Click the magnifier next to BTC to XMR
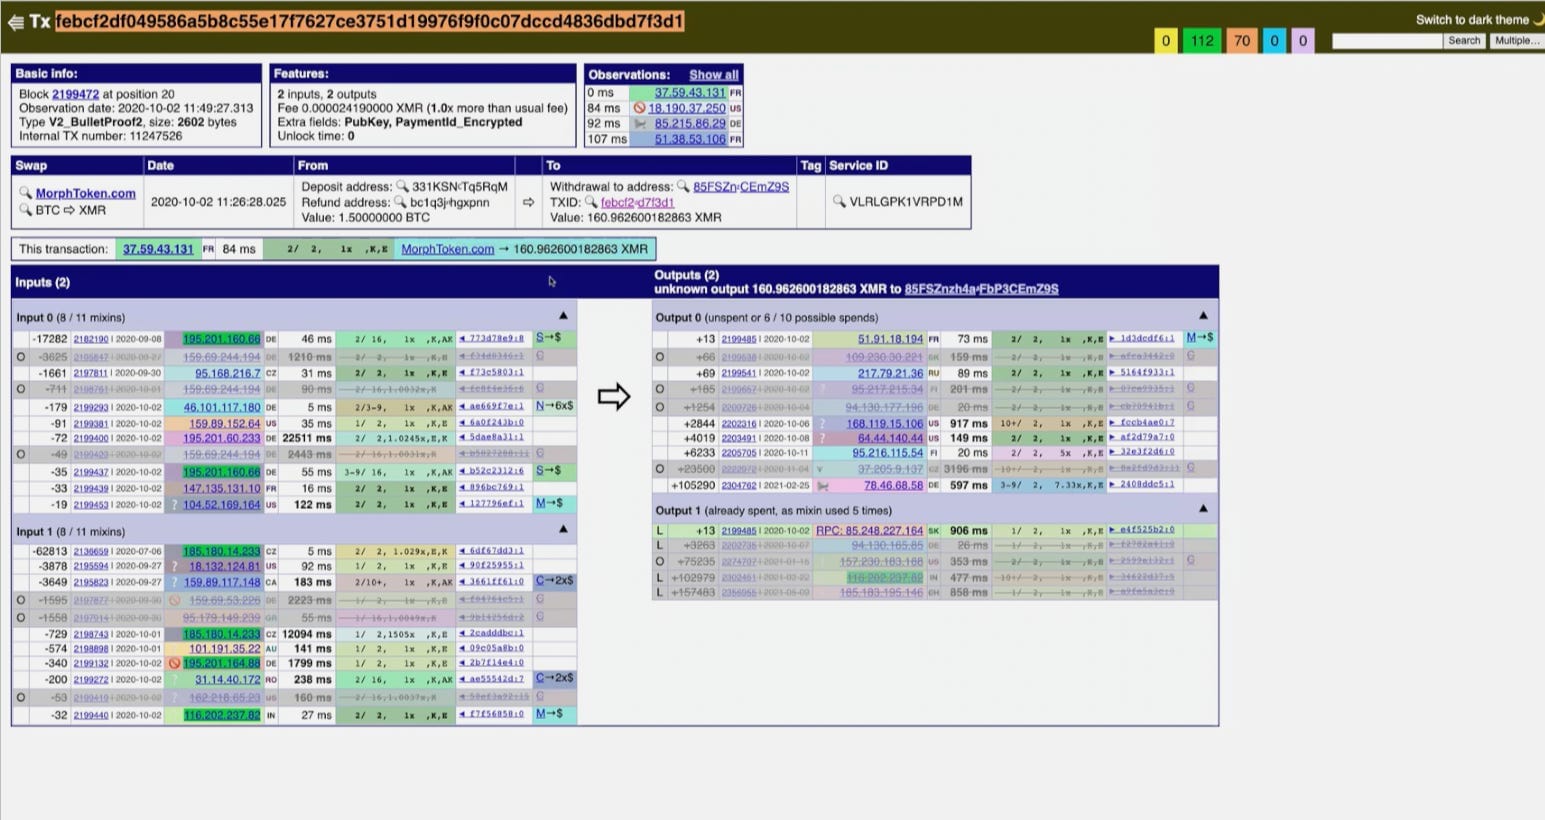 tap(26, 210)
